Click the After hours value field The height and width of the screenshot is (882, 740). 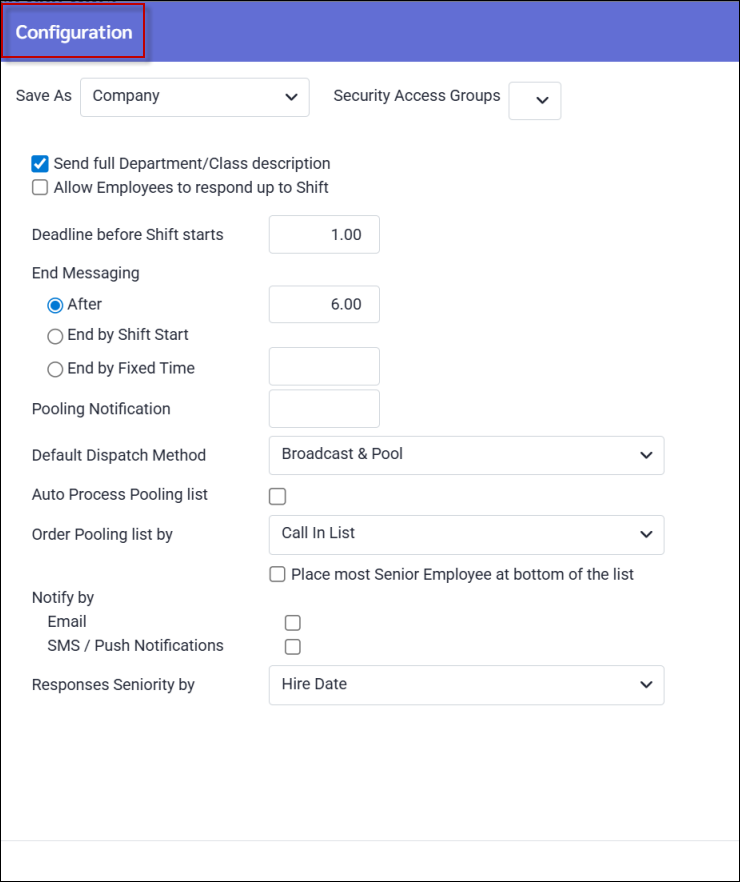(x=324, y=304)
